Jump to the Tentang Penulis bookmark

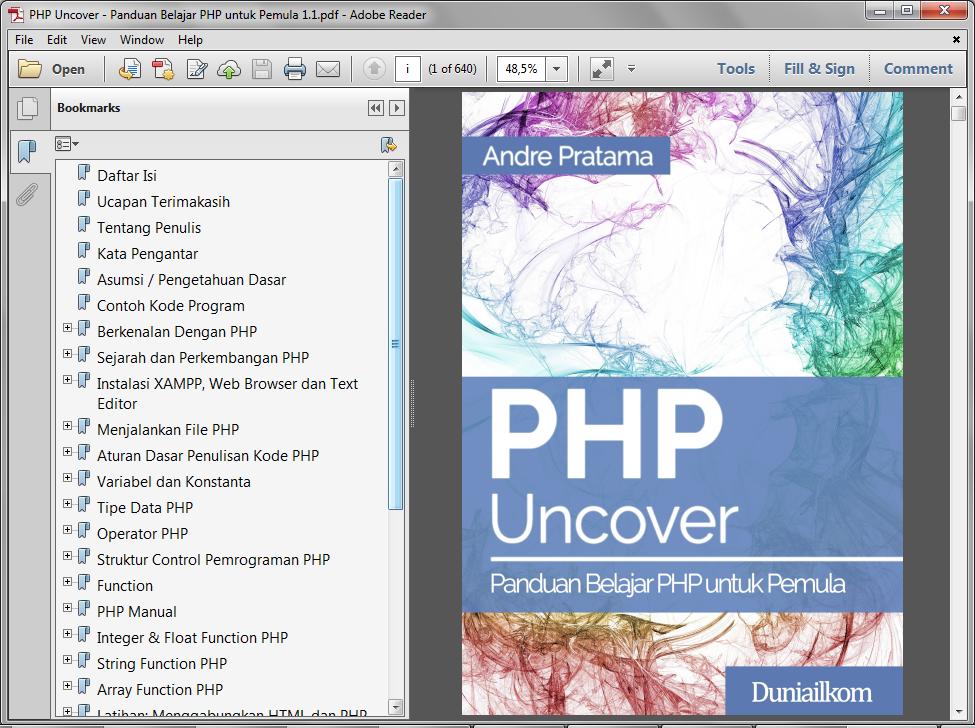click(149, 228)
